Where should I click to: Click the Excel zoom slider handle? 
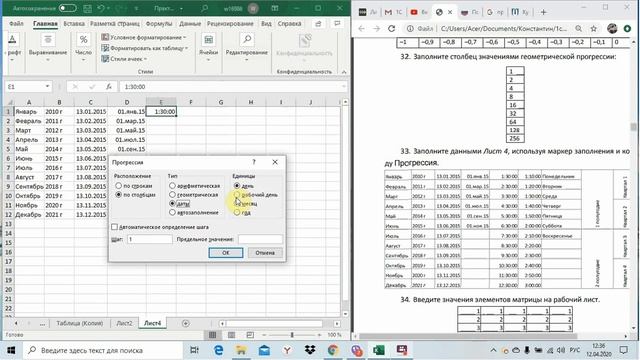click(292, 335)
